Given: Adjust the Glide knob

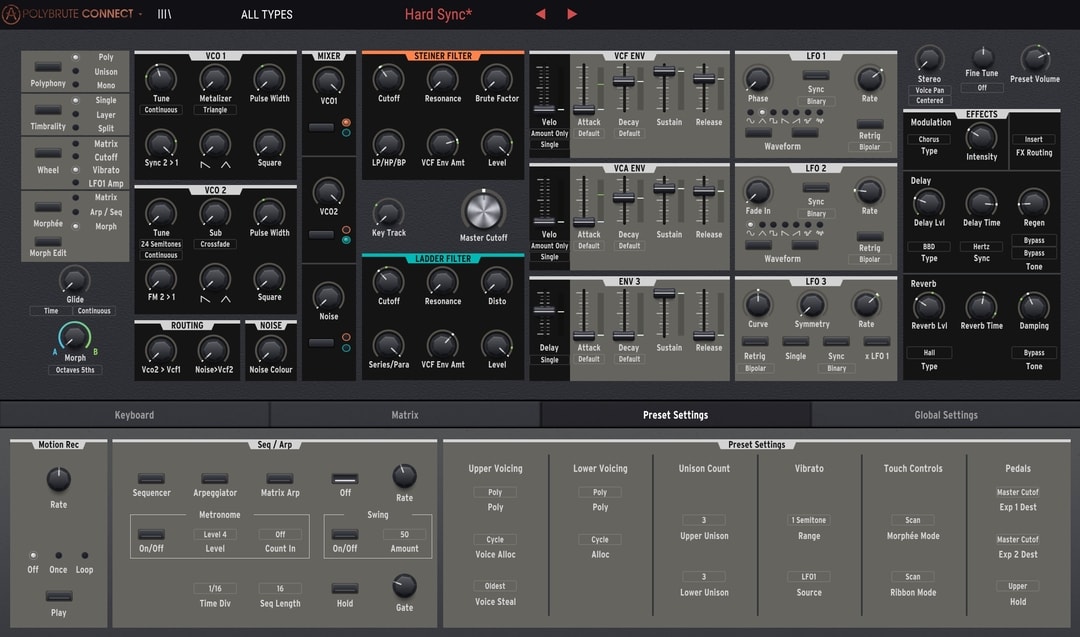Looking at the screenshot, I should (x=74, y=280).
